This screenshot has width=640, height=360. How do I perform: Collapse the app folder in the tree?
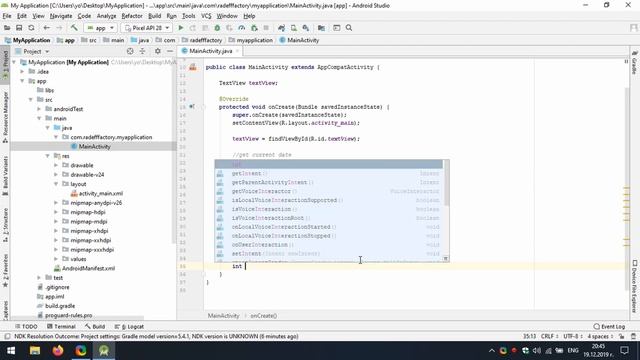click(x=22, y=81)
